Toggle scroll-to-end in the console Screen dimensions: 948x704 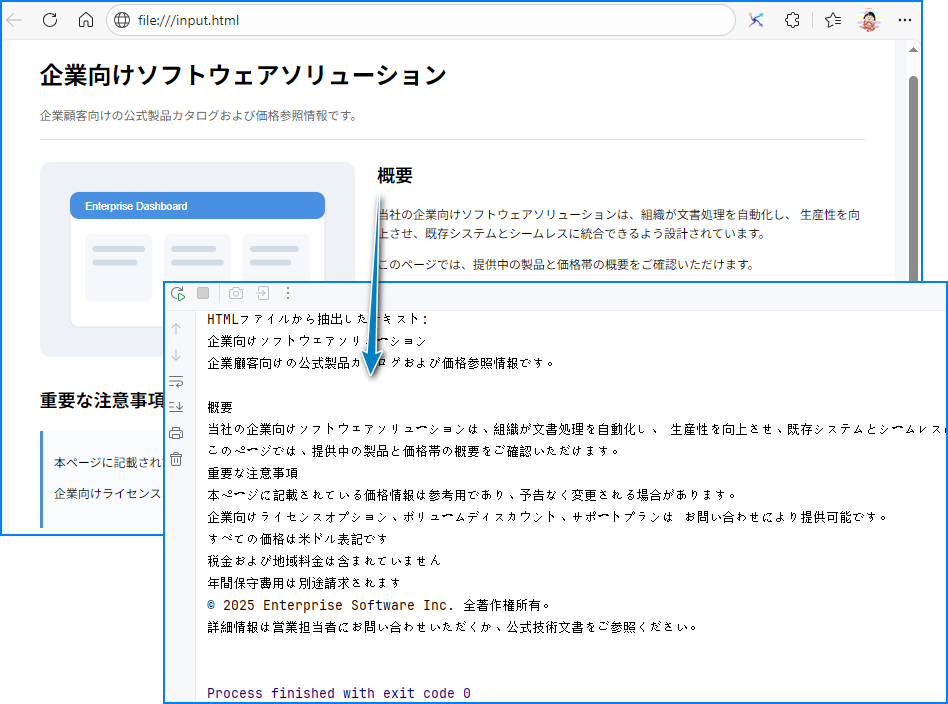(176, 406)
